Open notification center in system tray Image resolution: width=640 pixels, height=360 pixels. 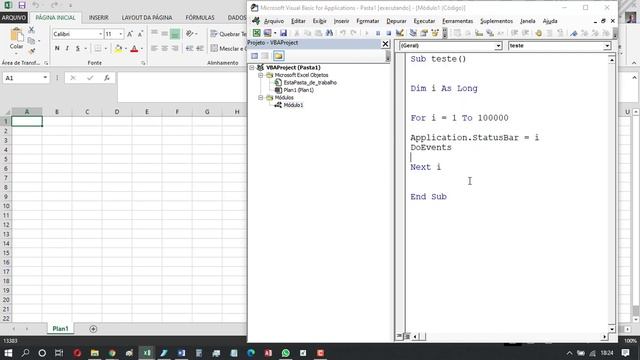pos(625,353)
